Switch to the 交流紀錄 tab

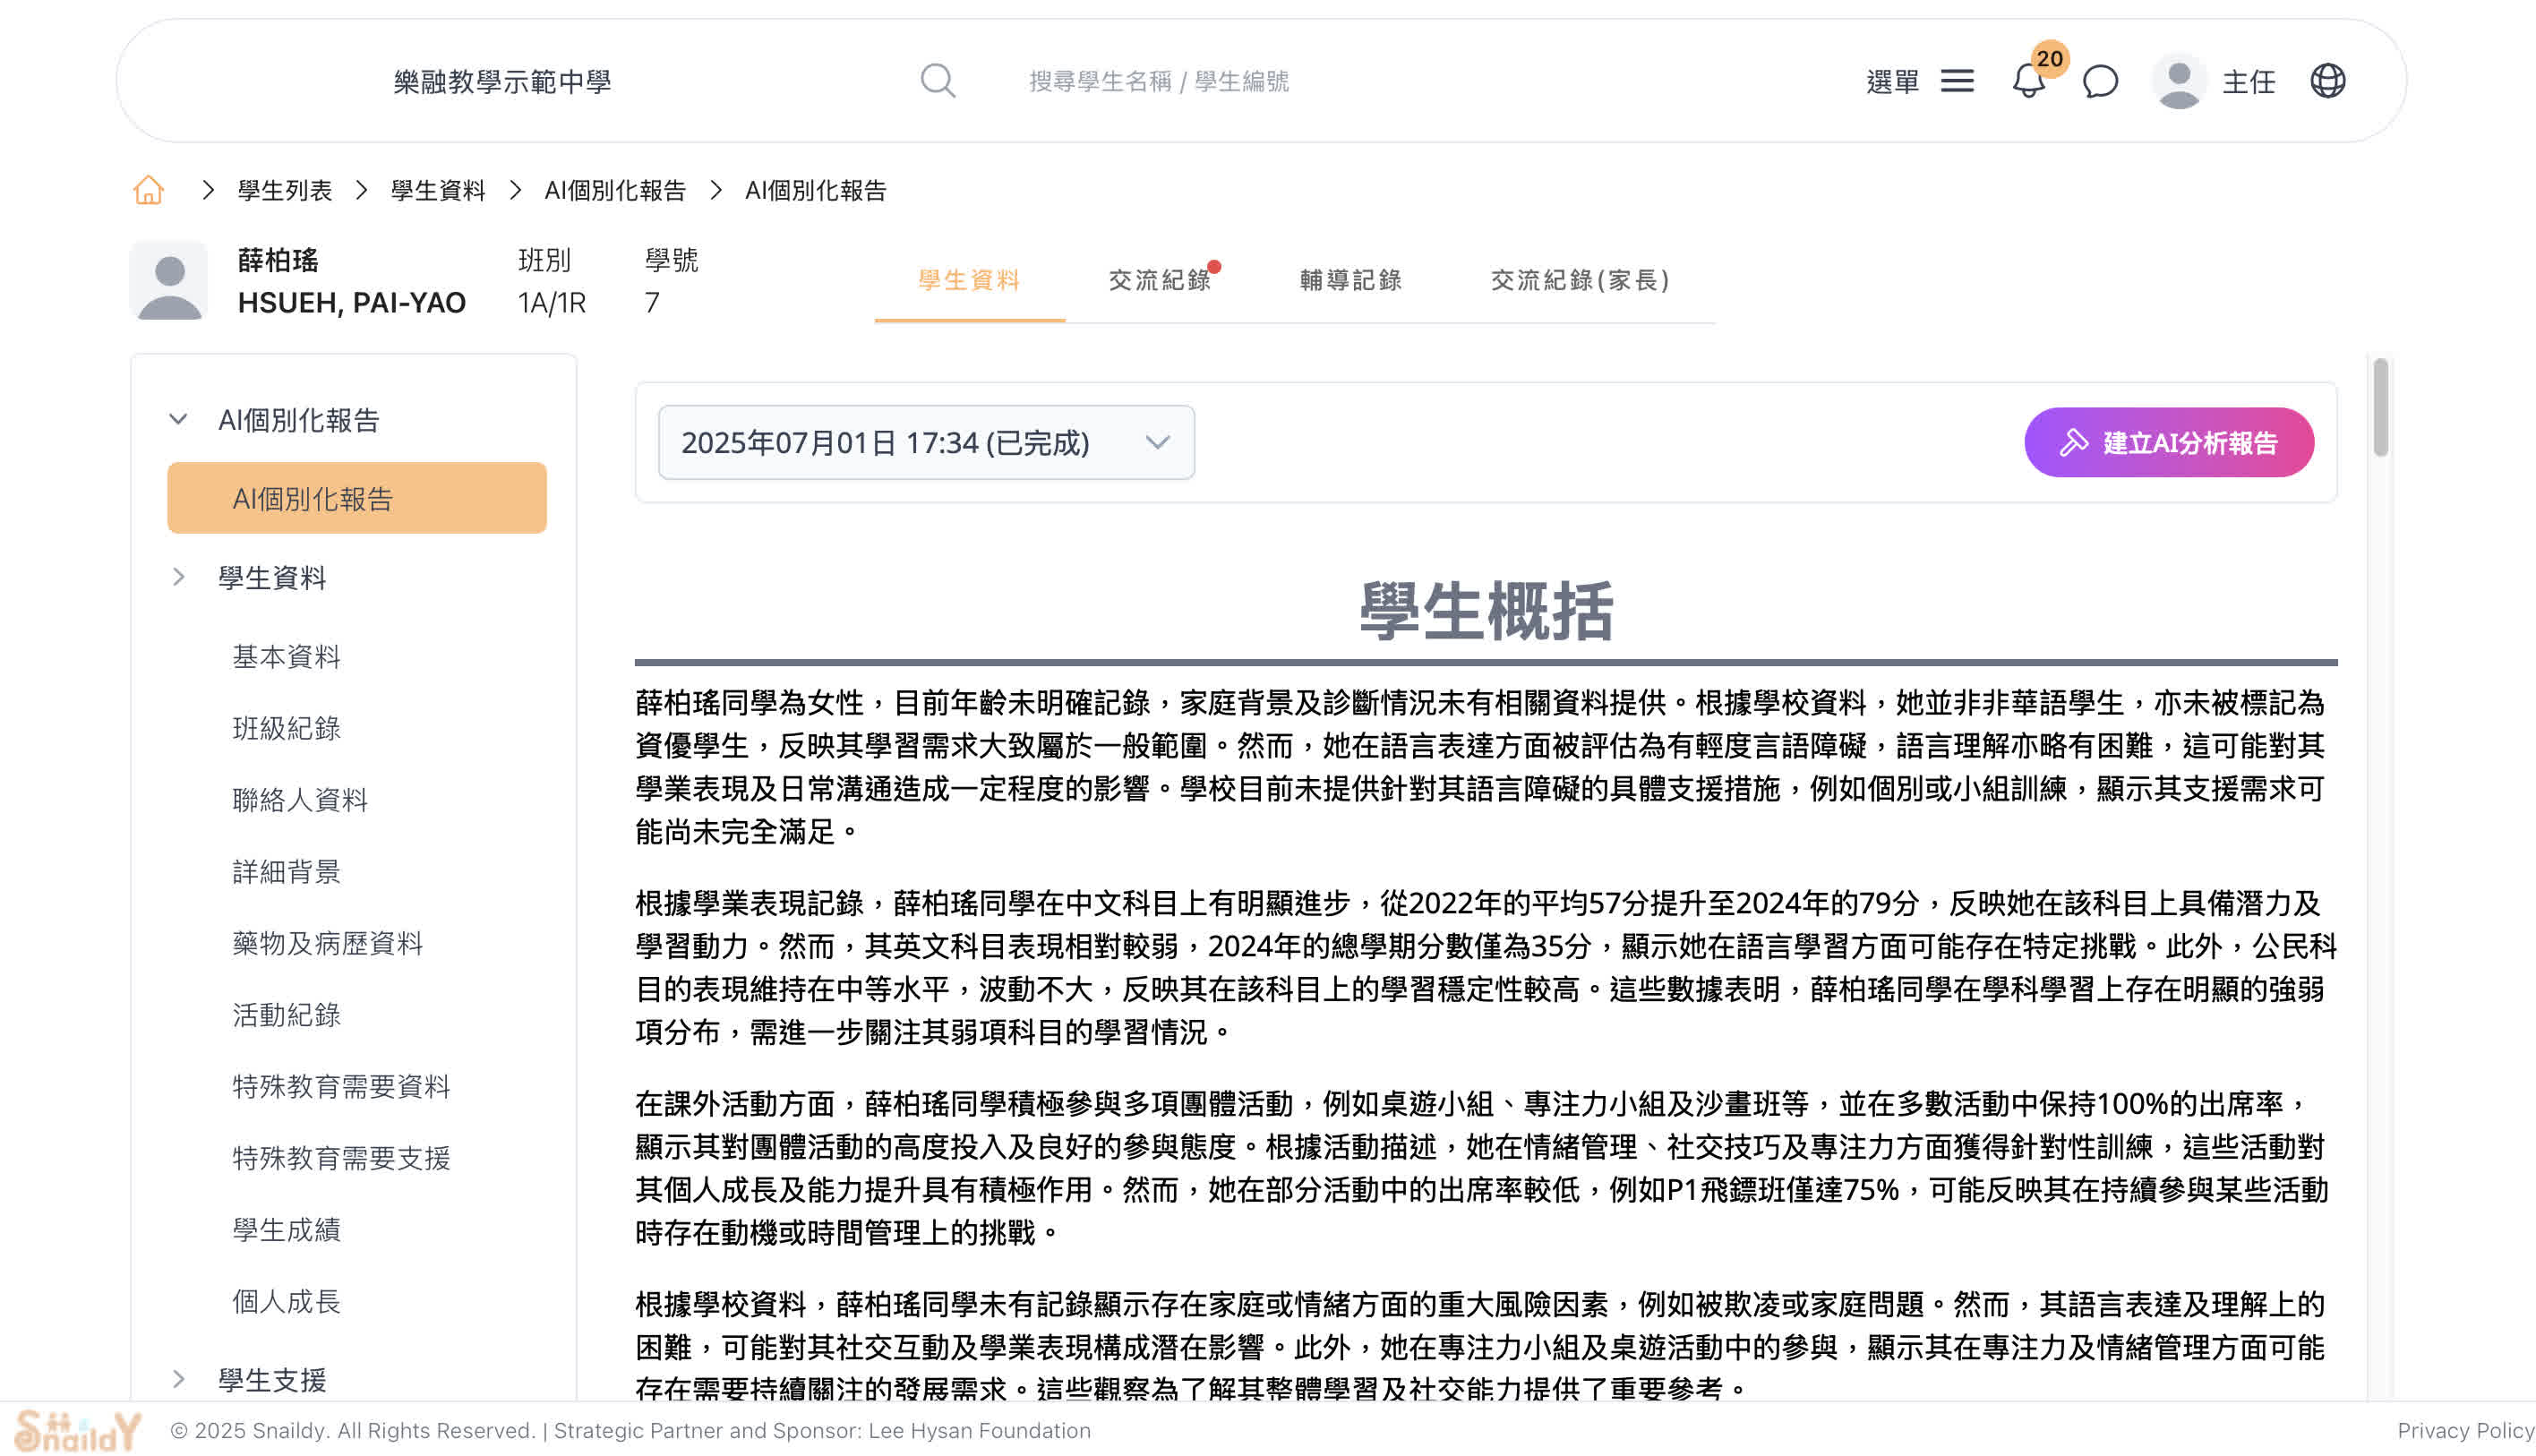click(1158, 280)
